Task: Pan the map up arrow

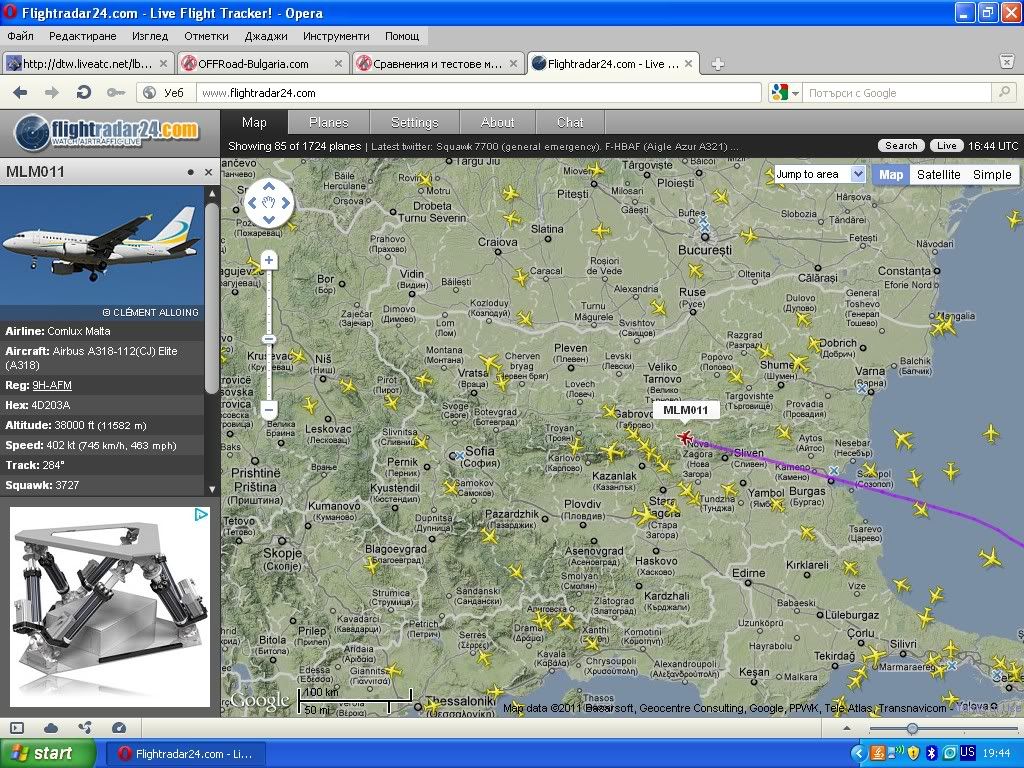Action: [268, 187]
